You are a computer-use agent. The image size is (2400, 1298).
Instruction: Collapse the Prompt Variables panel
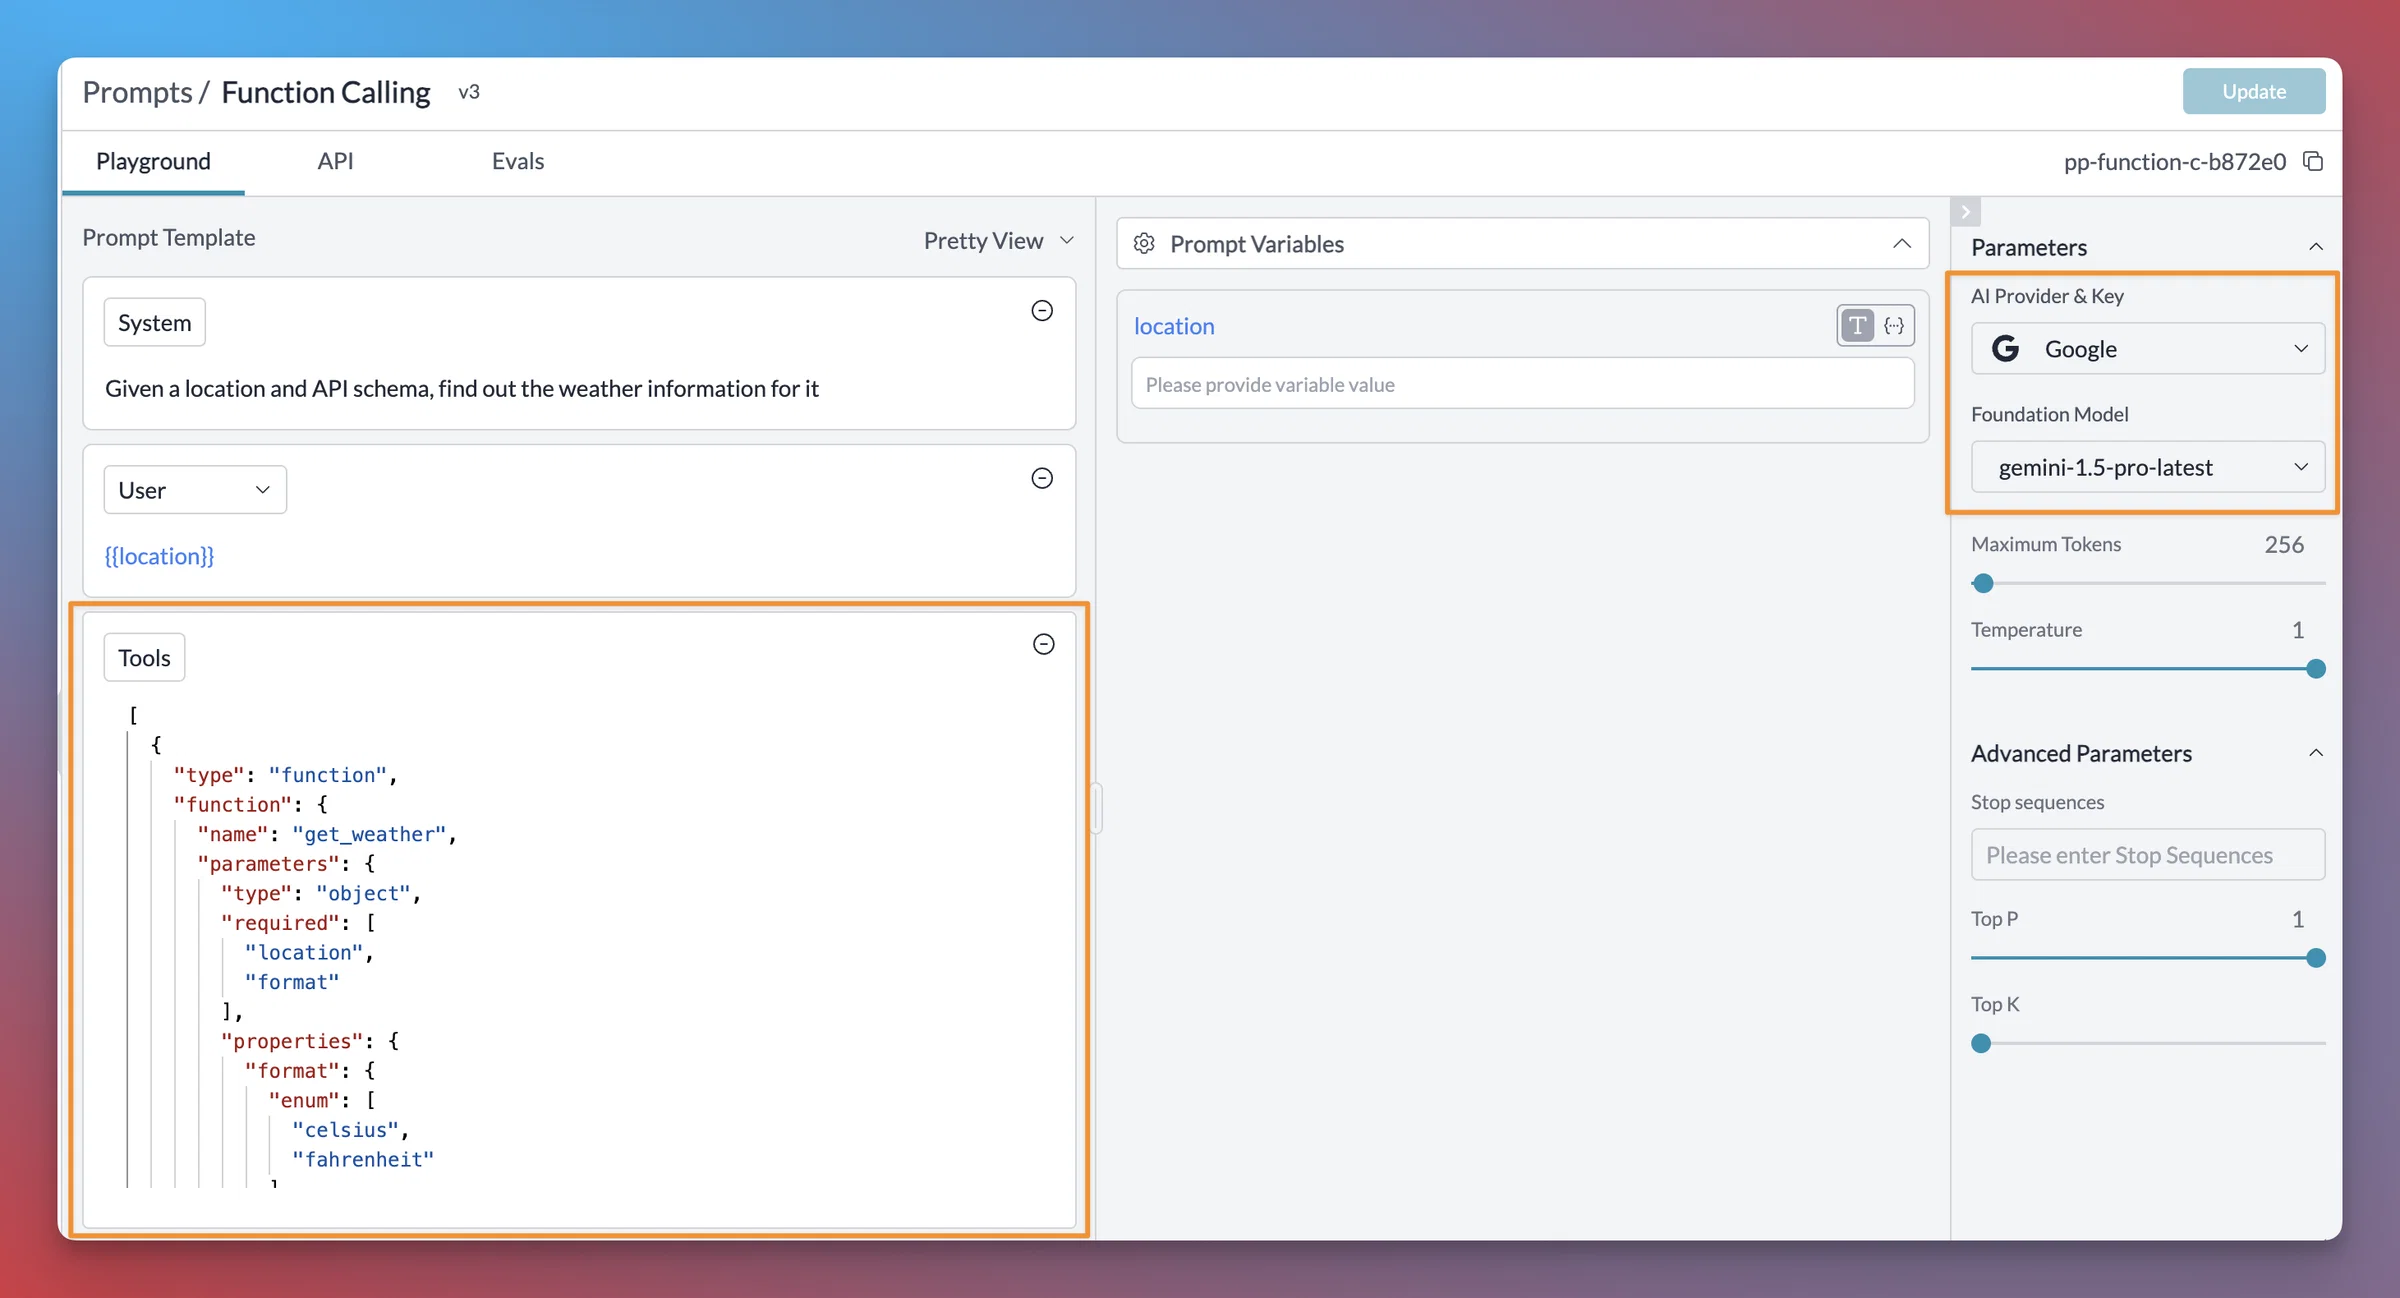[1901, 243]
